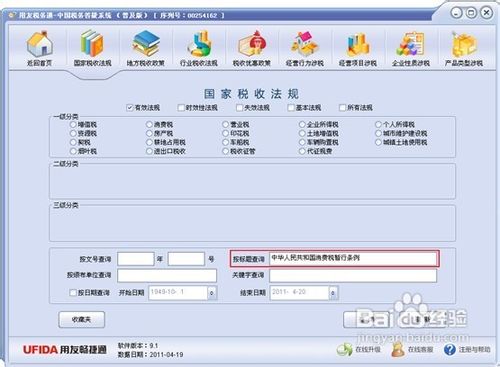500x367 pixels.
Task: Maximize the tax system window
Action: tap(471, 13)
